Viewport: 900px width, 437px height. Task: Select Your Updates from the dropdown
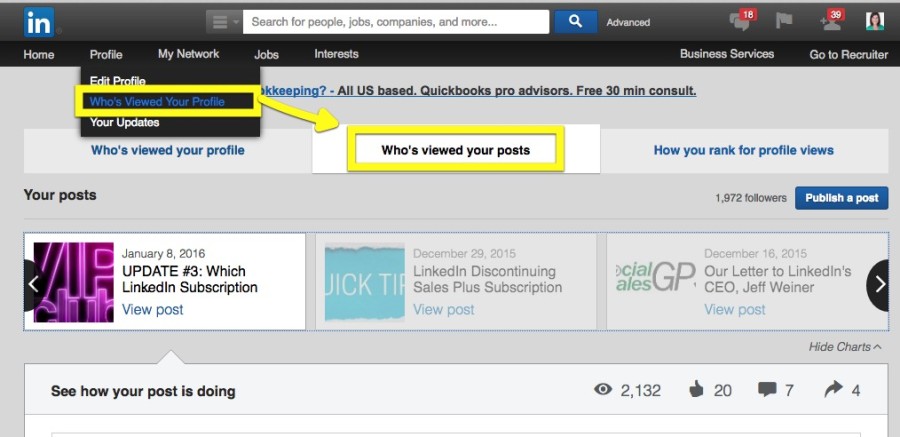(125, 122)
